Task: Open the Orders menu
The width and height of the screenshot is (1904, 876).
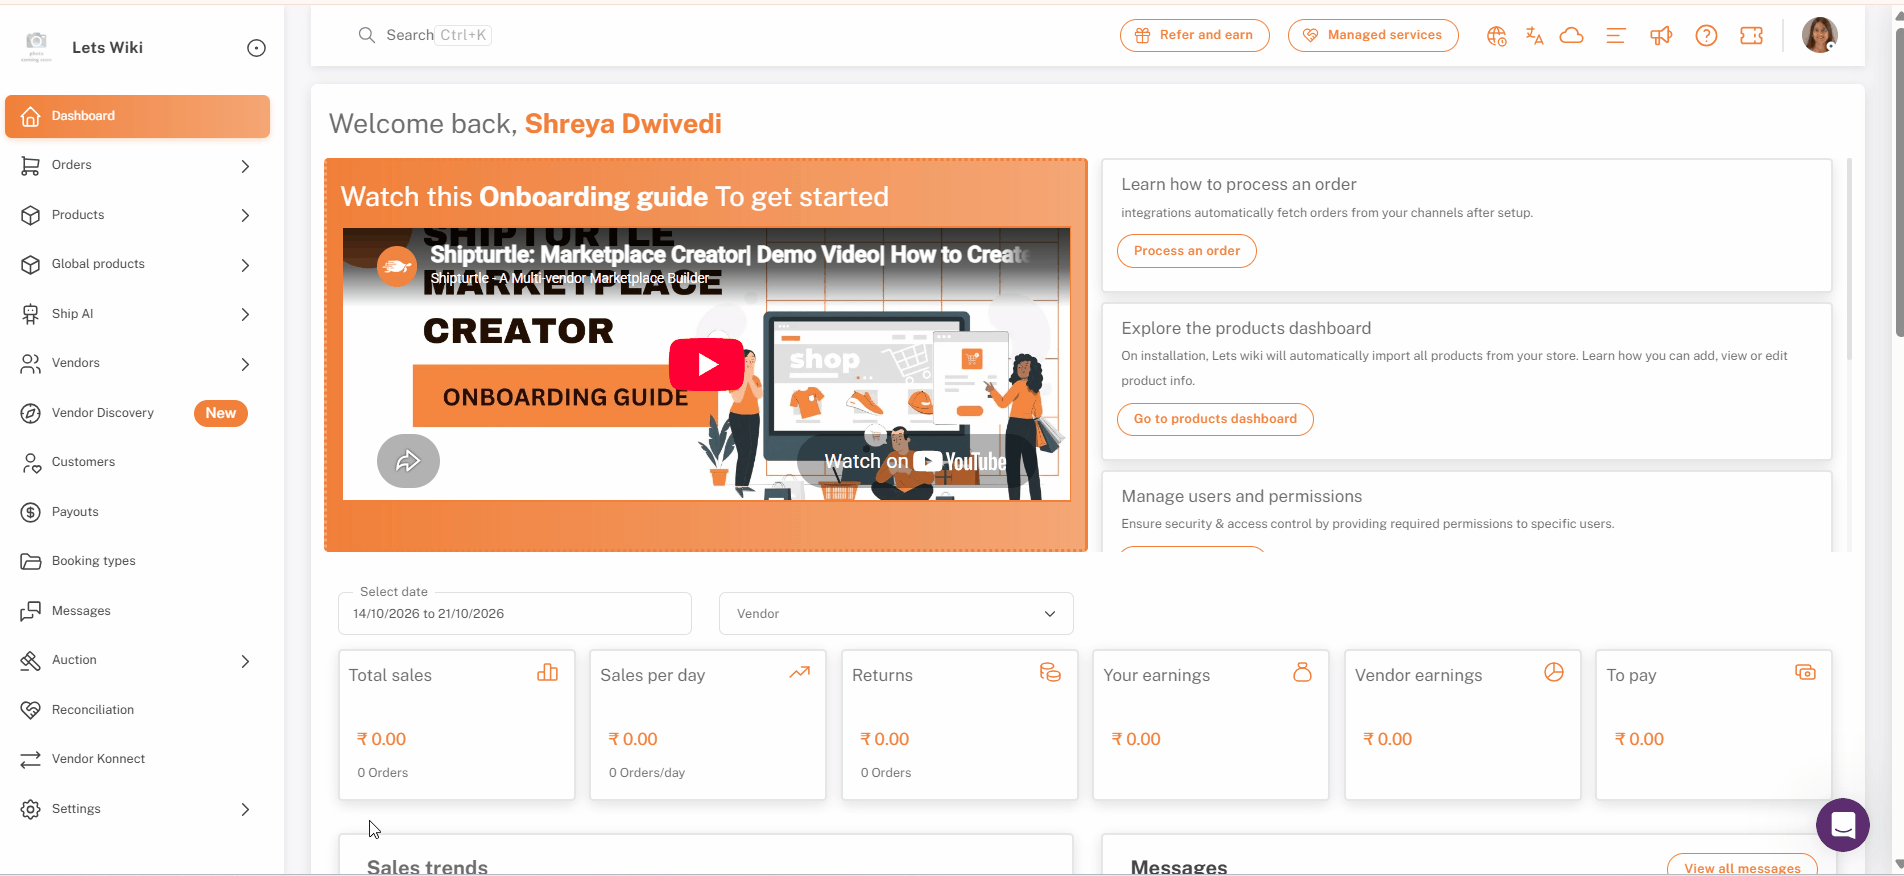Action: pos(137,165)
